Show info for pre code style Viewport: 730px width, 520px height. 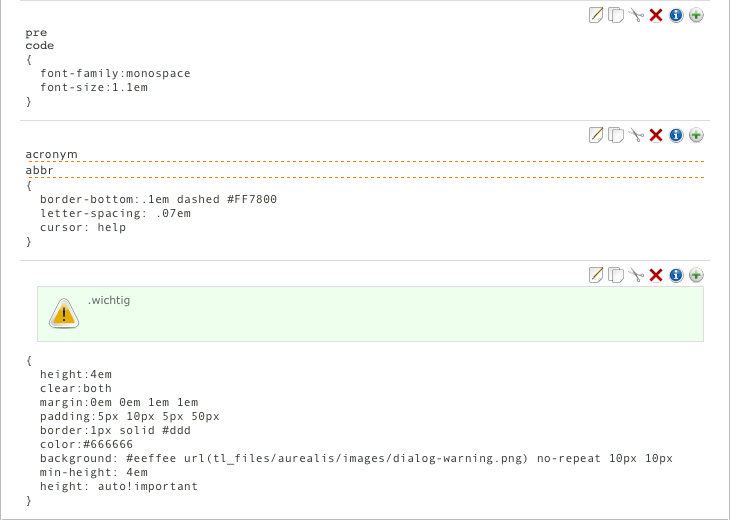pyautogui.click(x=676, y=15)
